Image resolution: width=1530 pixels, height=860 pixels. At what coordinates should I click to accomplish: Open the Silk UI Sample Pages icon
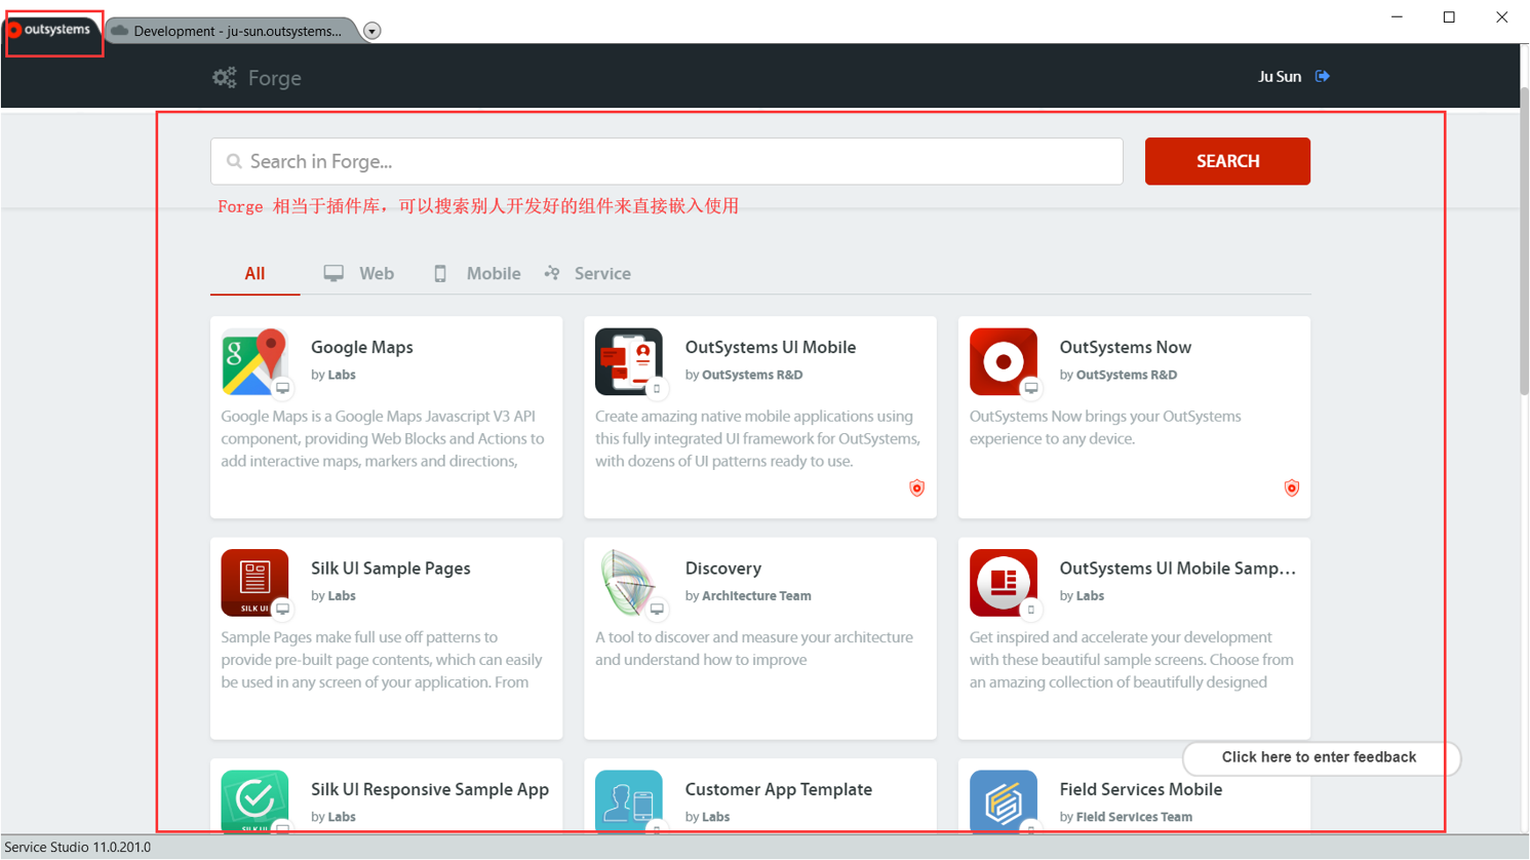point(255,582)
